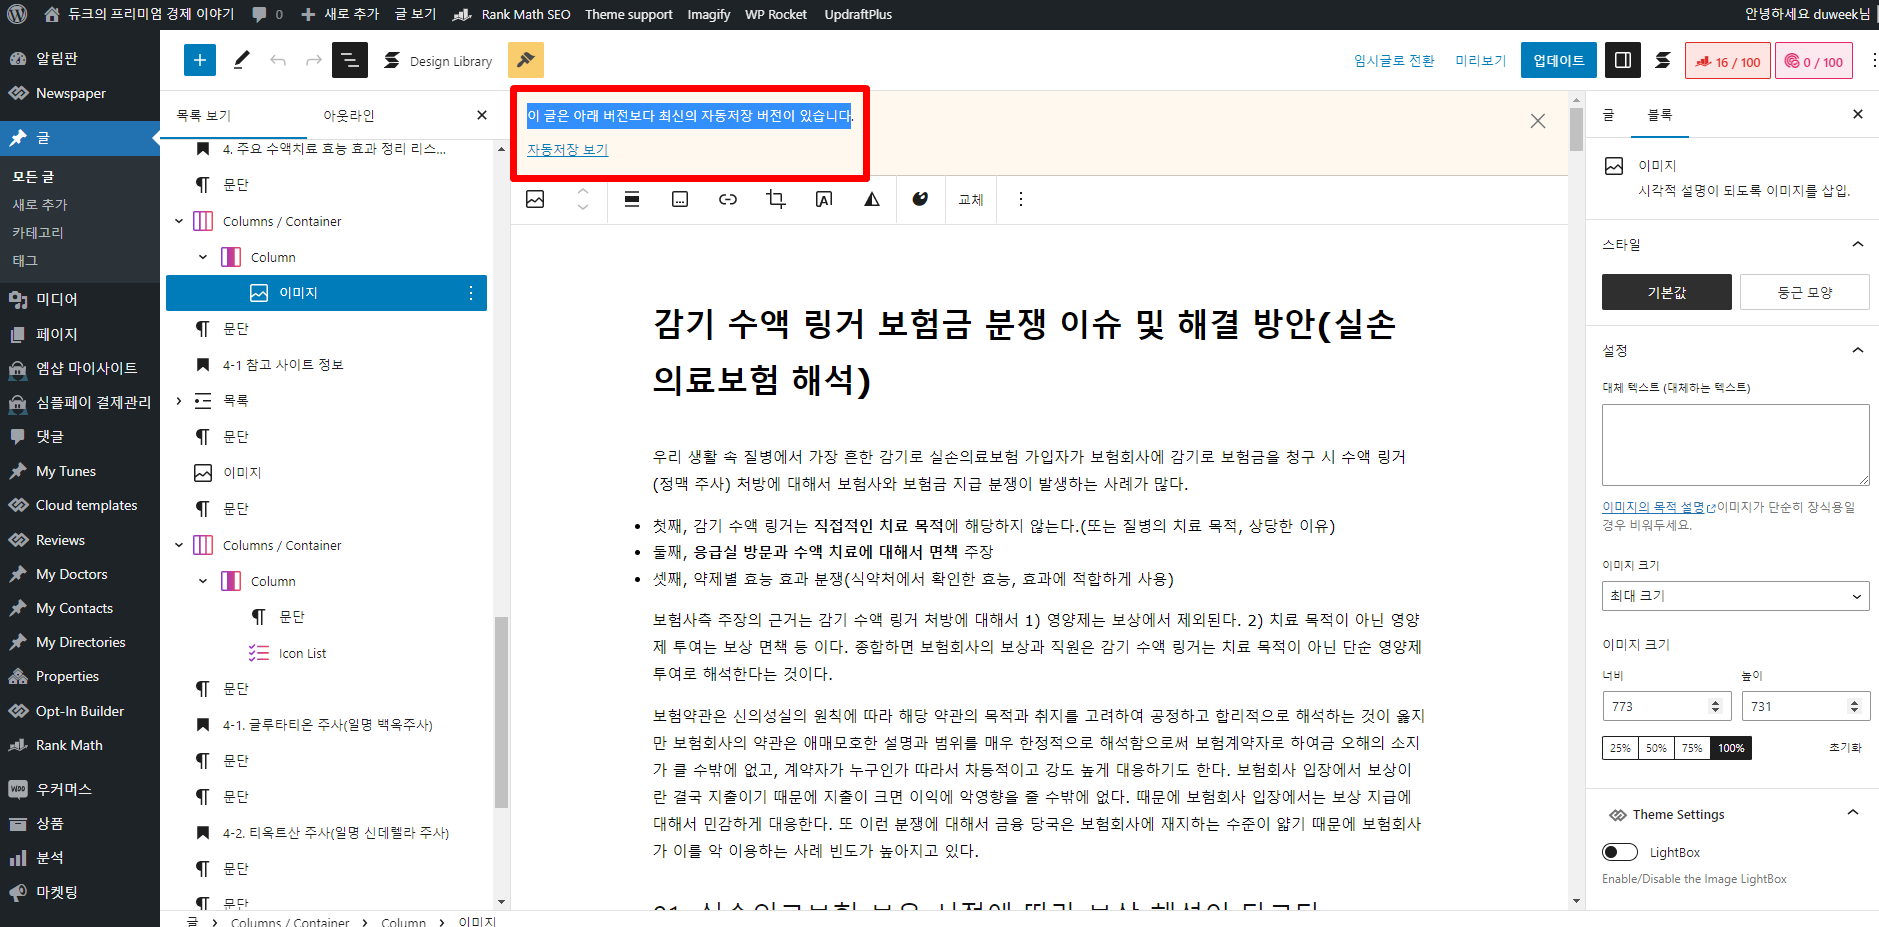Click the image height field (731)
1879x927 pixels.
pos(1804,706)
